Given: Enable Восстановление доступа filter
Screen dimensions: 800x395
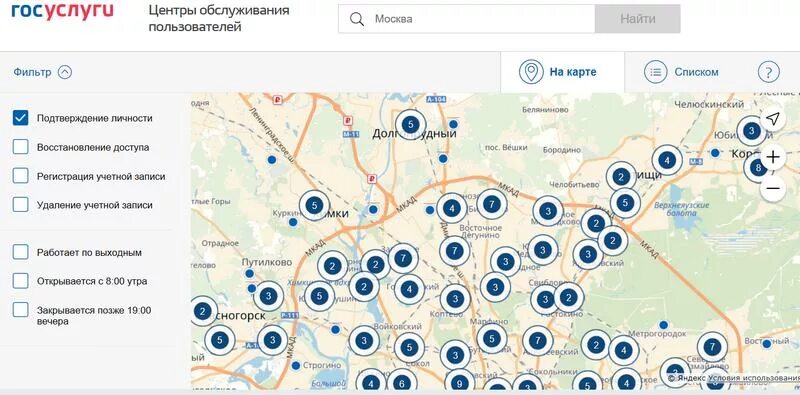Looking at the screenshot, I should (x=20, y=147).
